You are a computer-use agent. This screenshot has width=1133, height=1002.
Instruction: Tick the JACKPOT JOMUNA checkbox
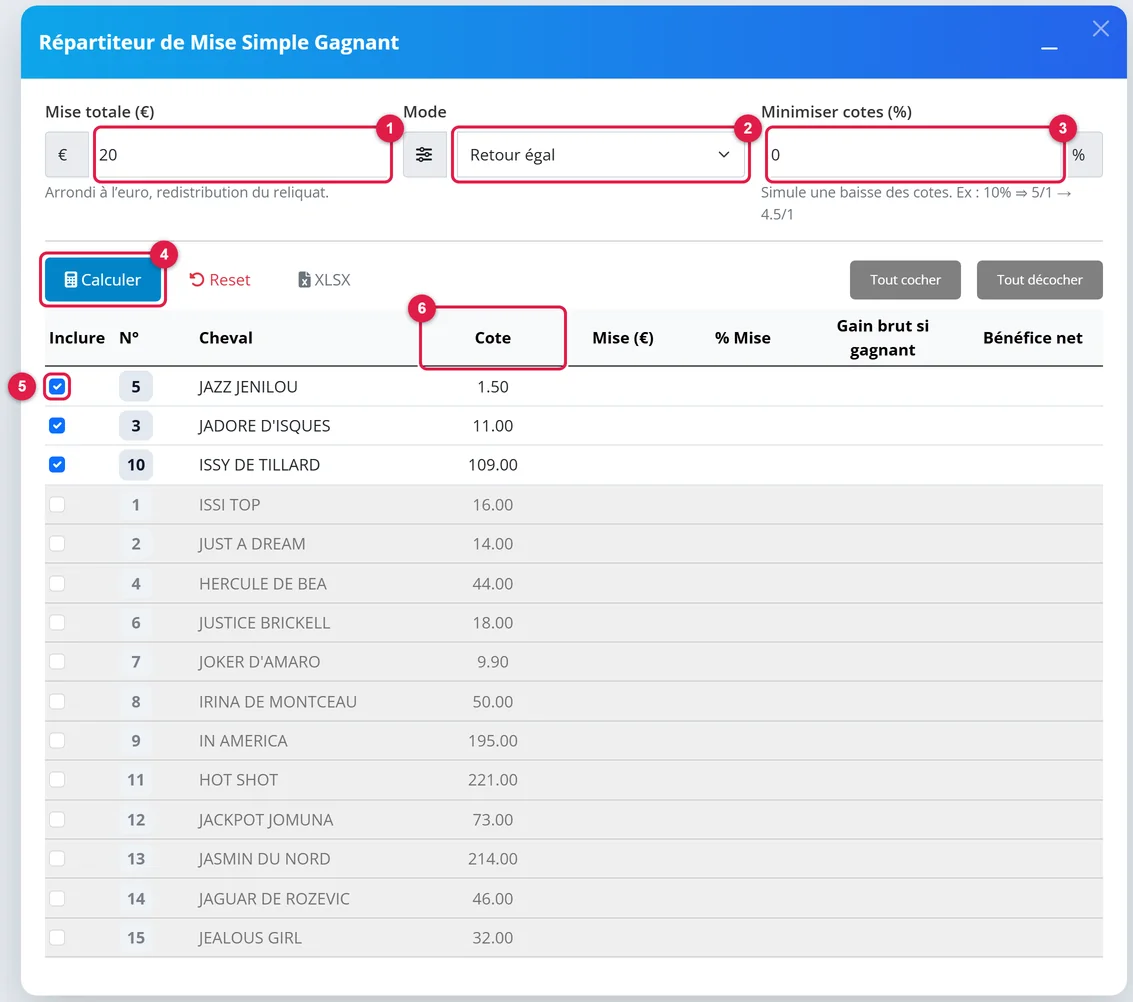coord(57,819)
